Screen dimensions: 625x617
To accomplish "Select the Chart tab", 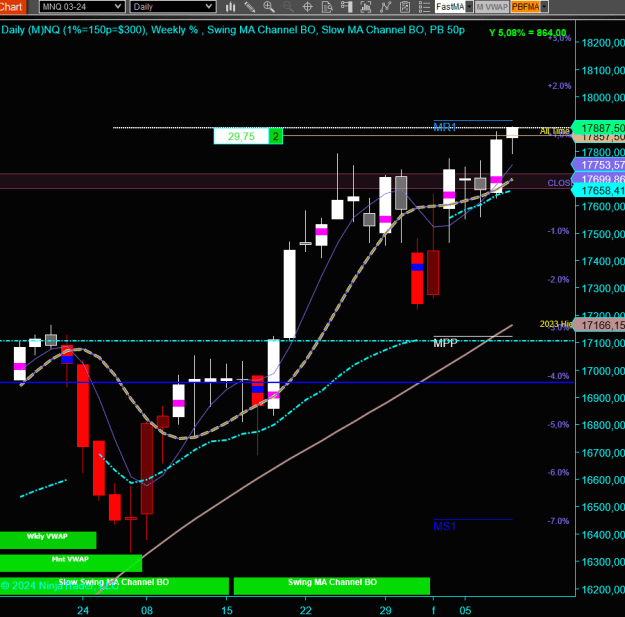I will (x=12, y=7).
